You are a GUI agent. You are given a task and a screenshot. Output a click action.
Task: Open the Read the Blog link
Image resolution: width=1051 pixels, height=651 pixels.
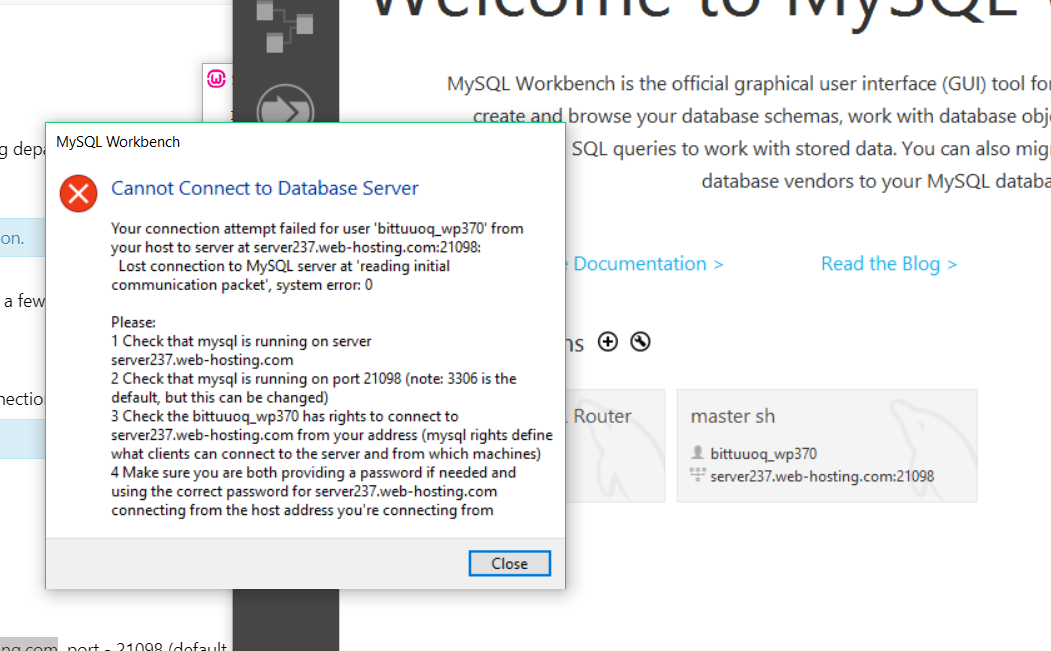click(x=889, y=263)
